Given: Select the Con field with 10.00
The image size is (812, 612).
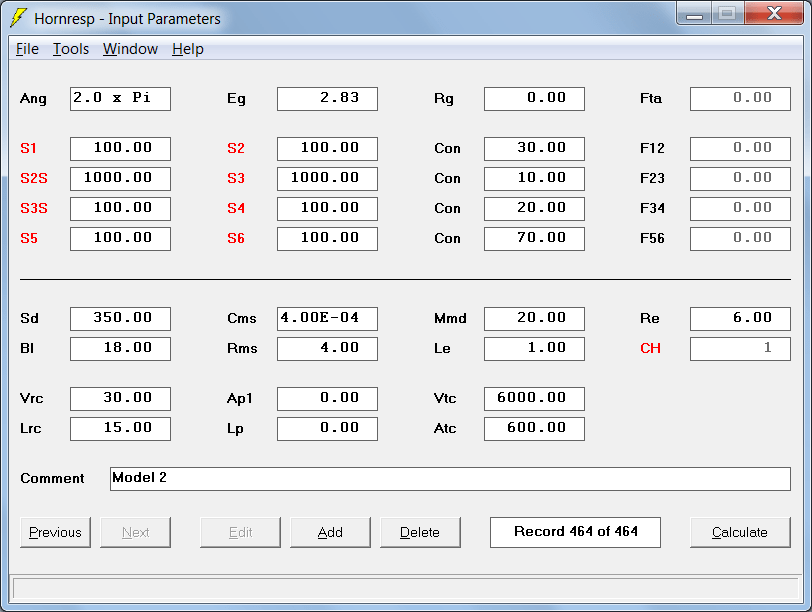Looking at the screenshot, I should pyautogui.click(x=534, y=179).
